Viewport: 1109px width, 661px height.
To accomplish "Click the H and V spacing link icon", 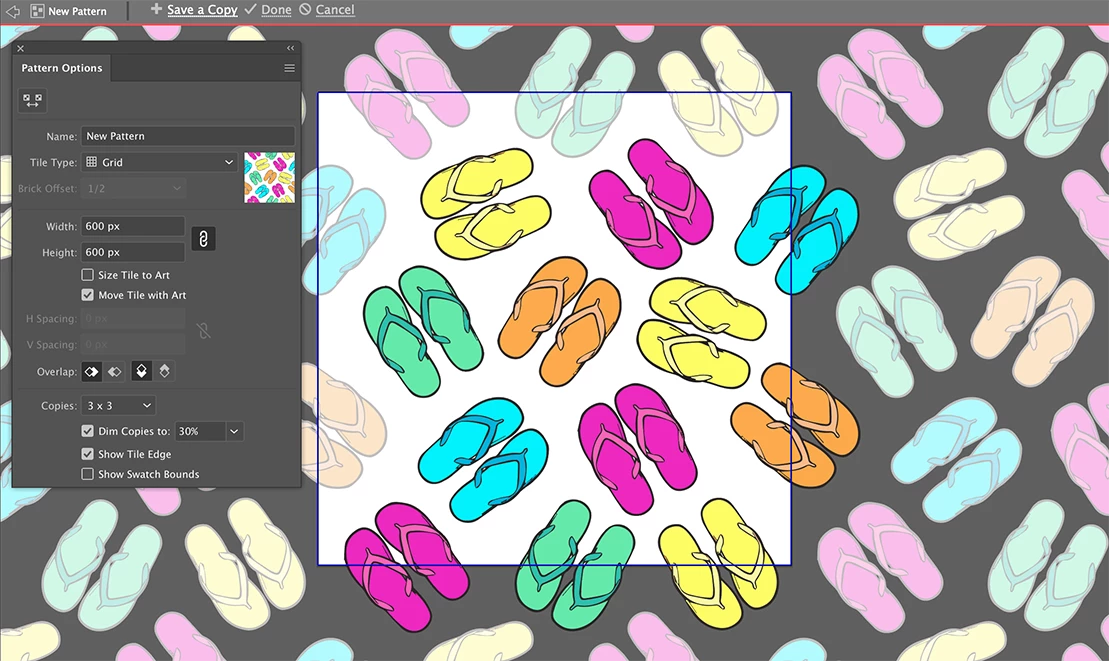I will pos(204,331).
